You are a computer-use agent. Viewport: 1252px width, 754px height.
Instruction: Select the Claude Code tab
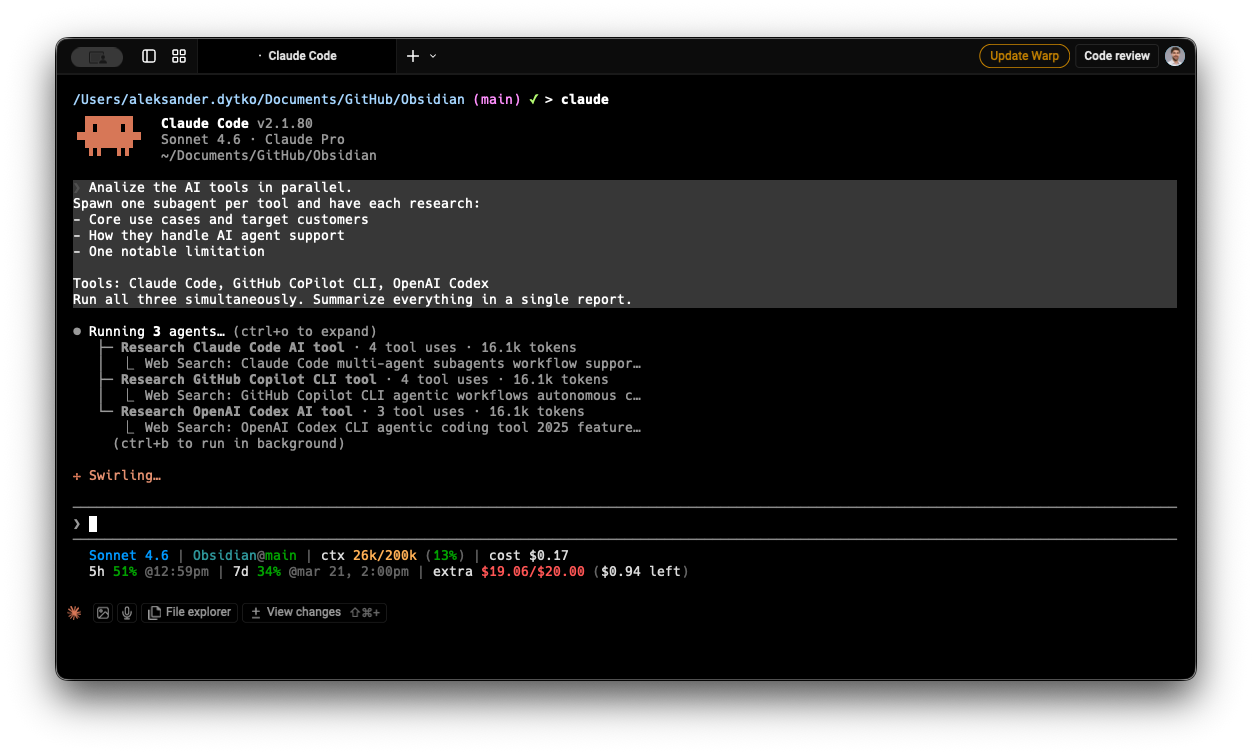[x=297, y=56]
